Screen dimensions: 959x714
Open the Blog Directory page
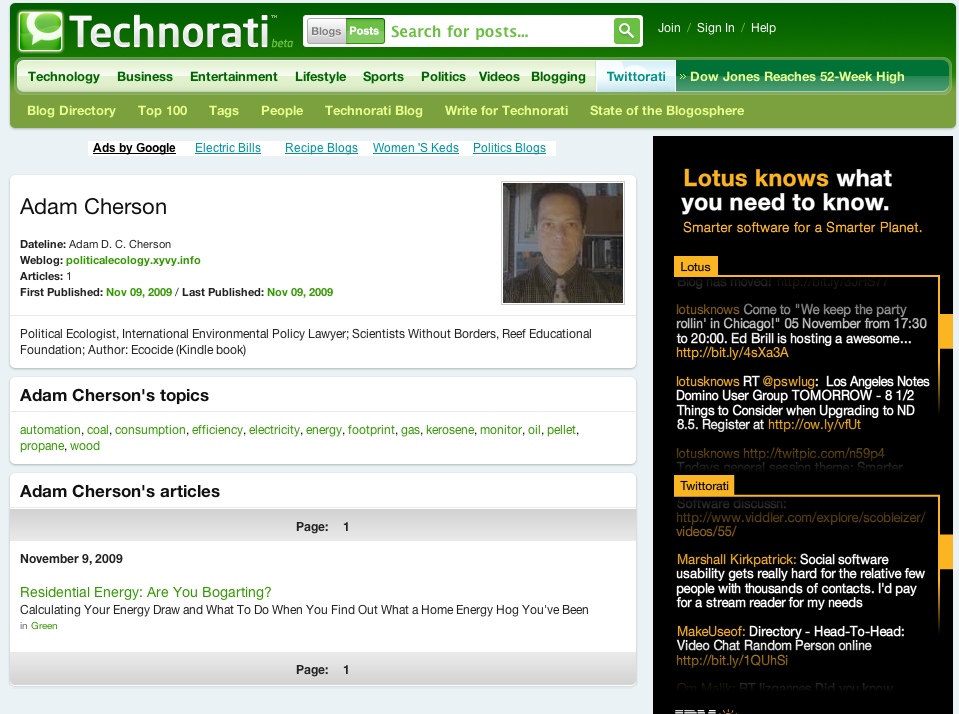[x=72, y=111]
